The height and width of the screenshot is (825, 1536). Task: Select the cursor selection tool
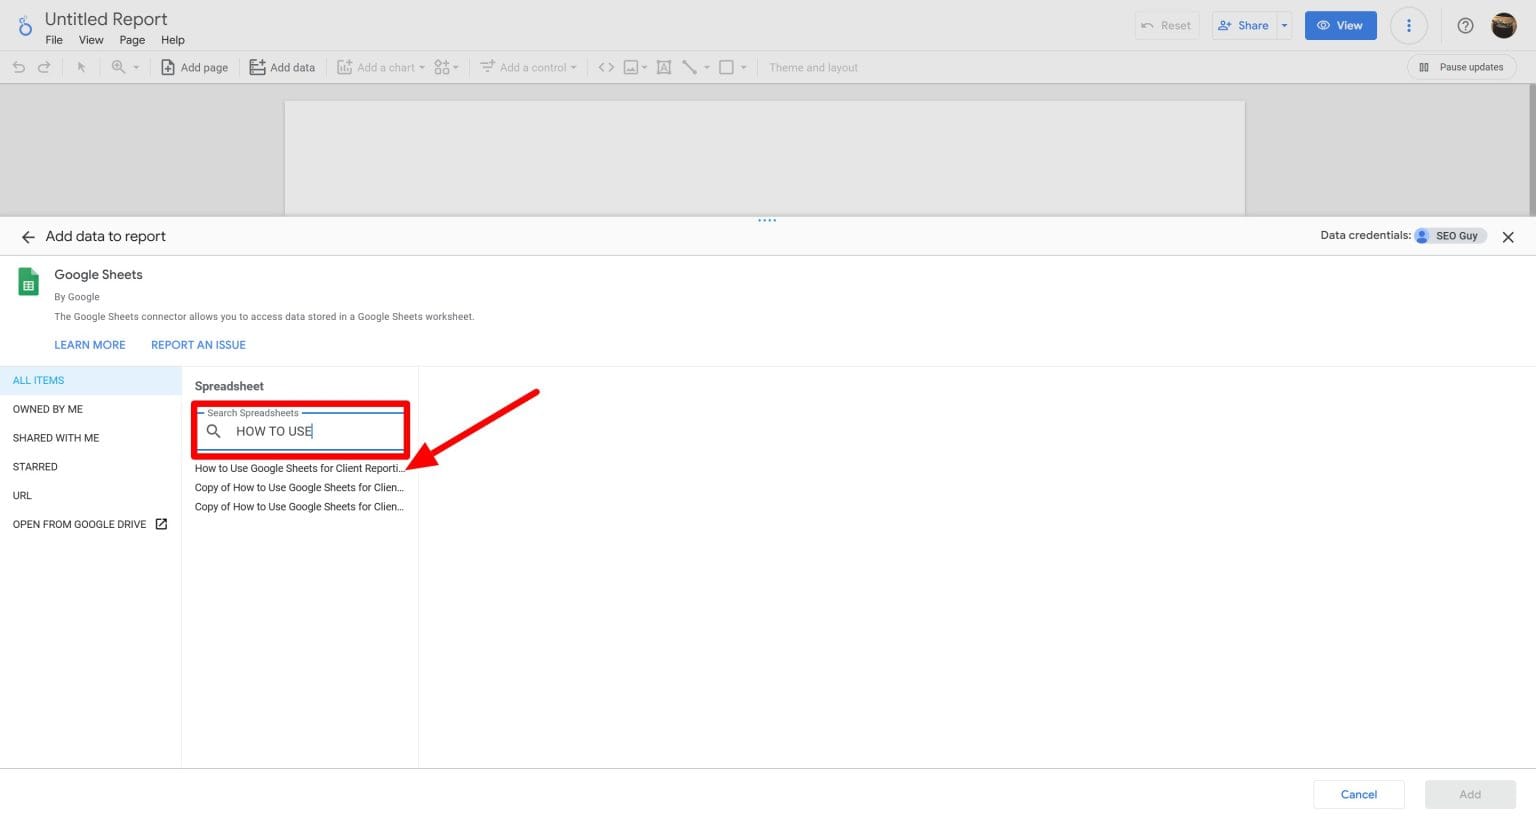click(81, 67)
